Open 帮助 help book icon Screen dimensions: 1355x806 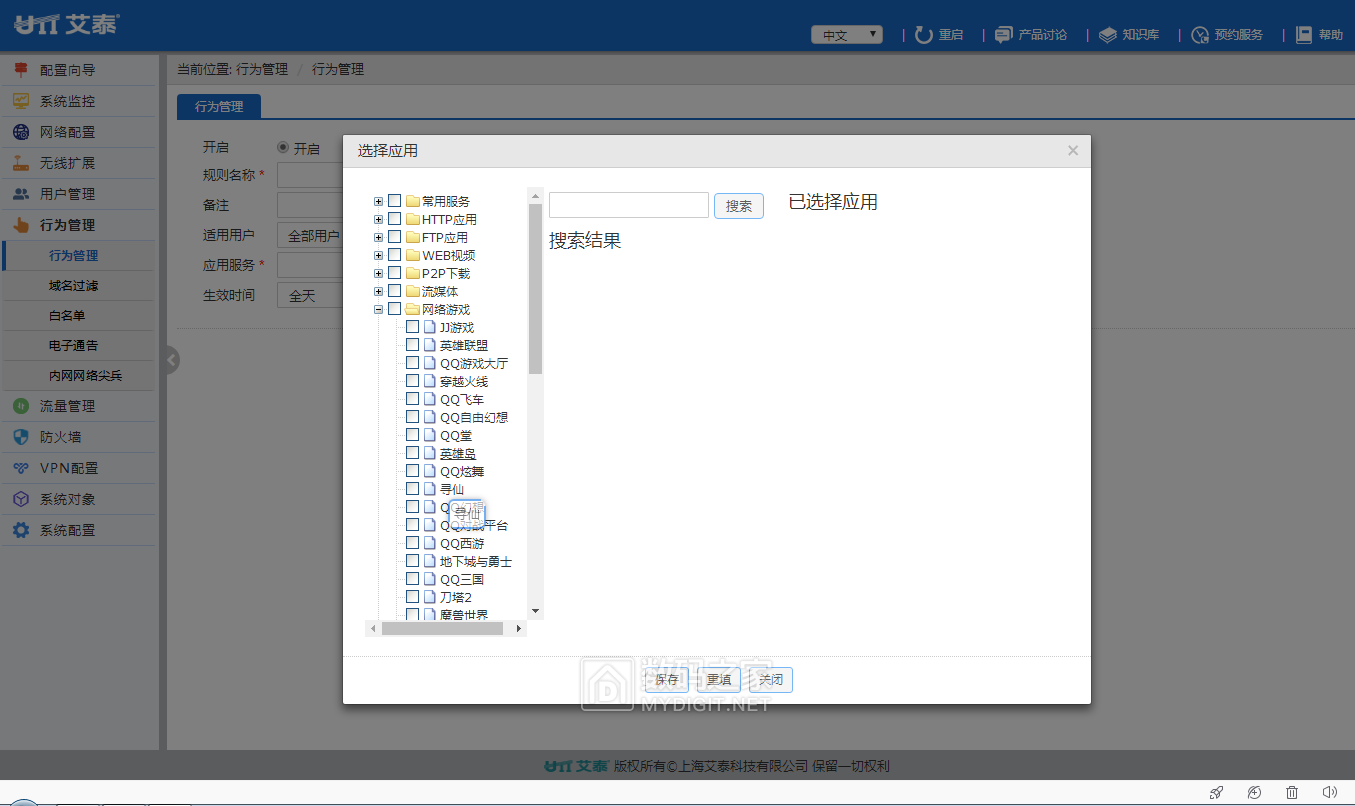coord(1304,35)
